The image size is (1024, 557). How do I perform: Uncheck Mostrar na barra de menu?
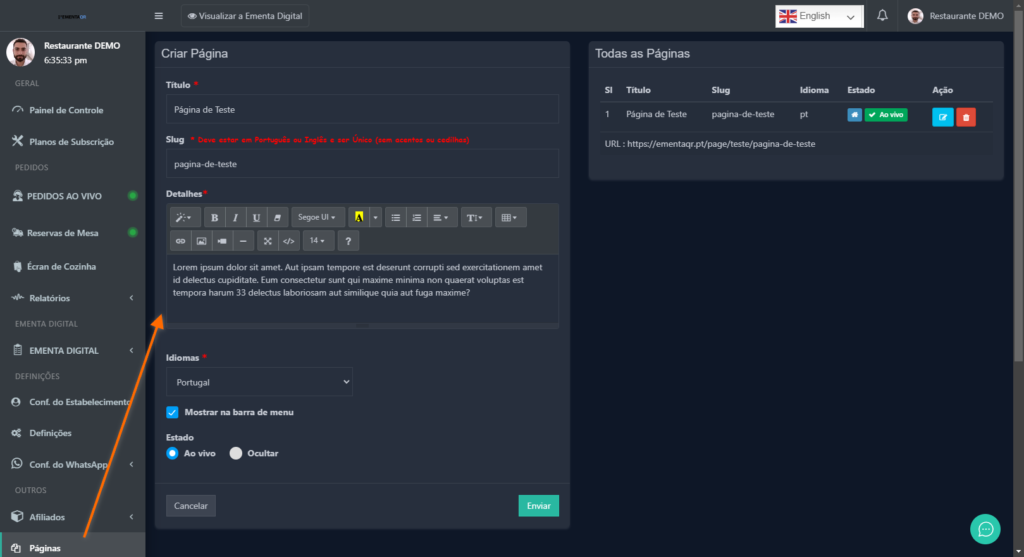pyautogui.click(x=172, y=412)
